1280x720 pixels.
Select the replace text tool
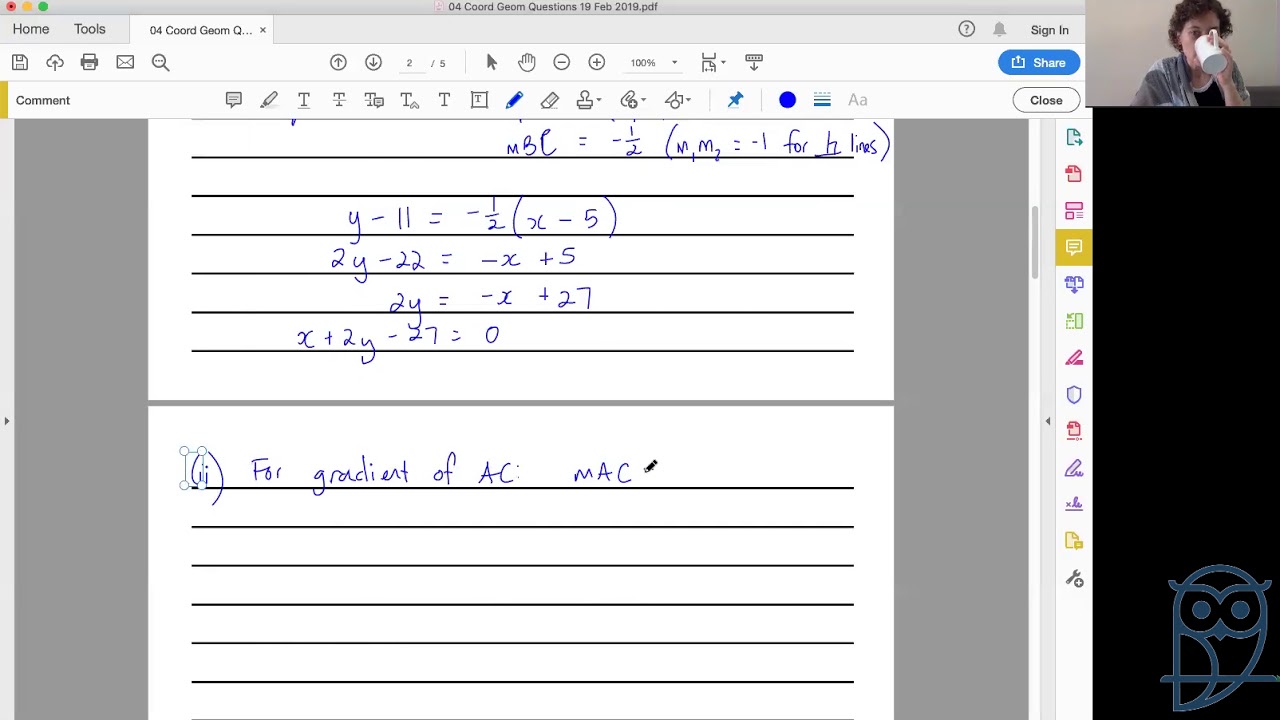point(374,100)
